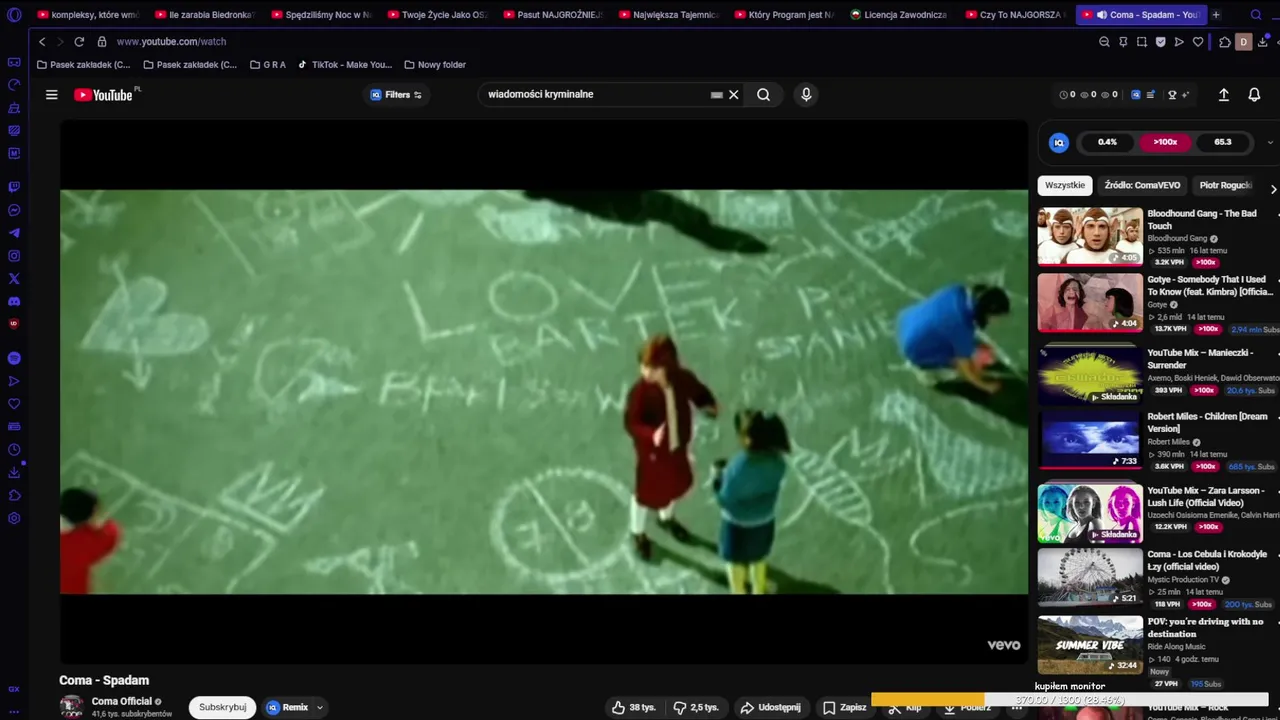The image size is (1280, 720).
Task: Go back with browser back arrow
Action: pos(42,42)
